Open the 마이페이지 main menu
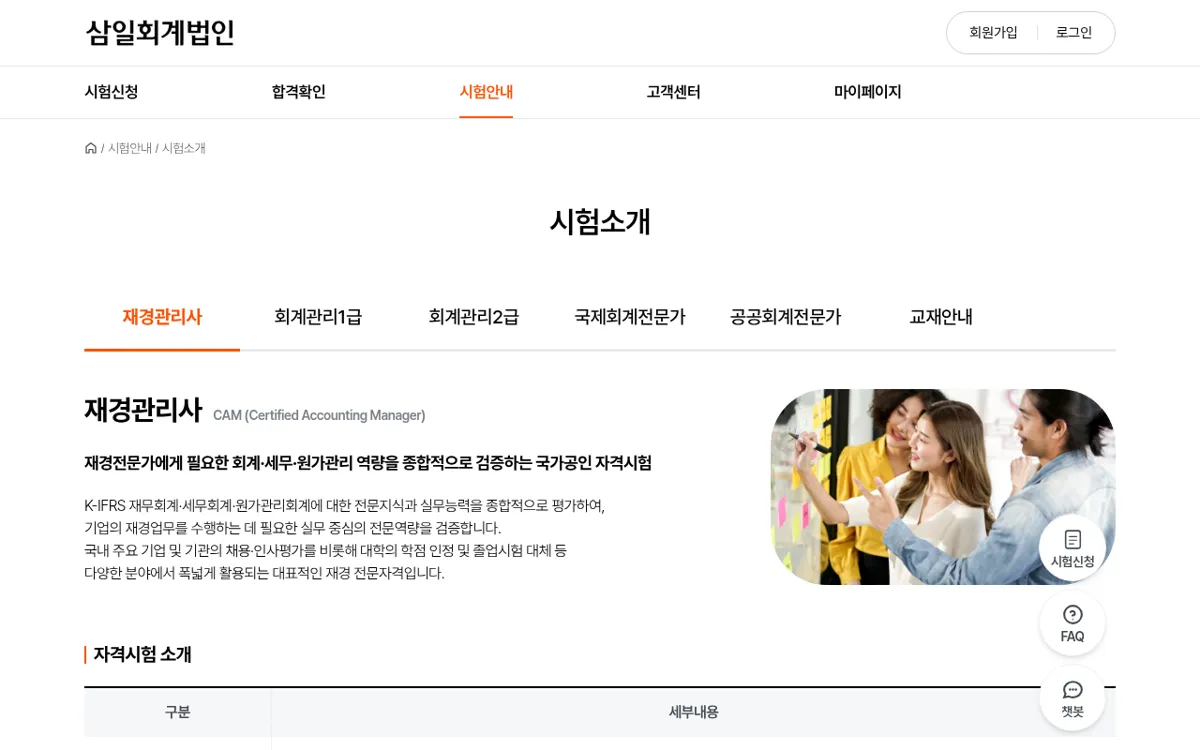The width and height of the screenshot is (1200, 750). pos(868,92)
